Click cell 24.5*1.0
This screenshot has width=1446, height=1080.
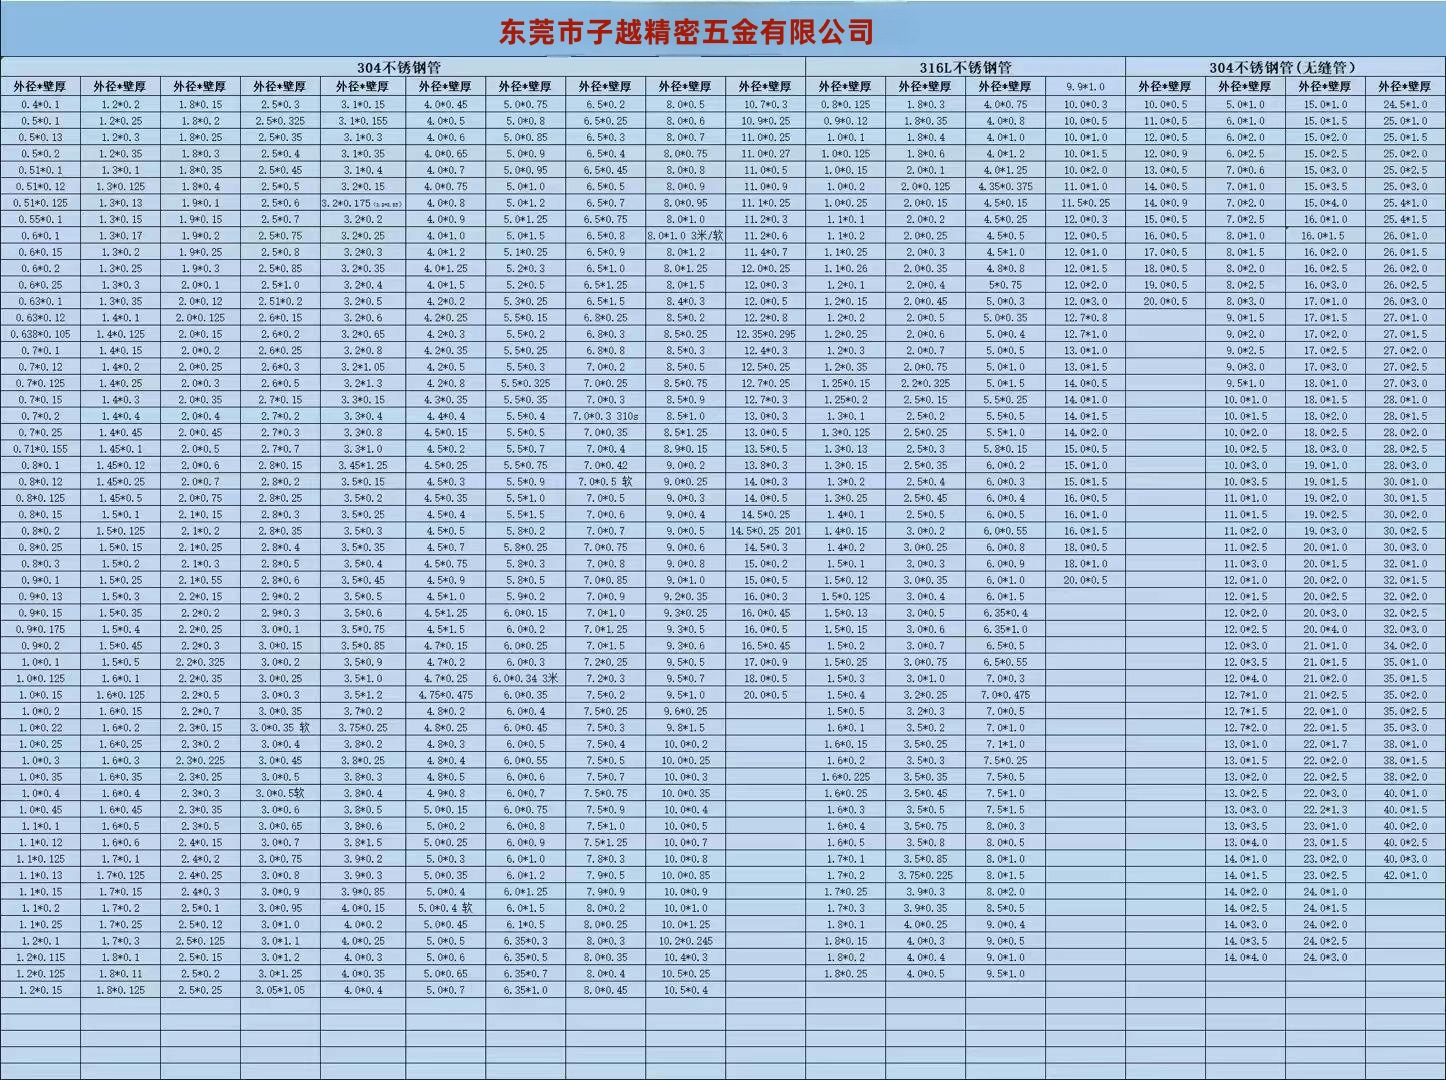coord(1405,104)
